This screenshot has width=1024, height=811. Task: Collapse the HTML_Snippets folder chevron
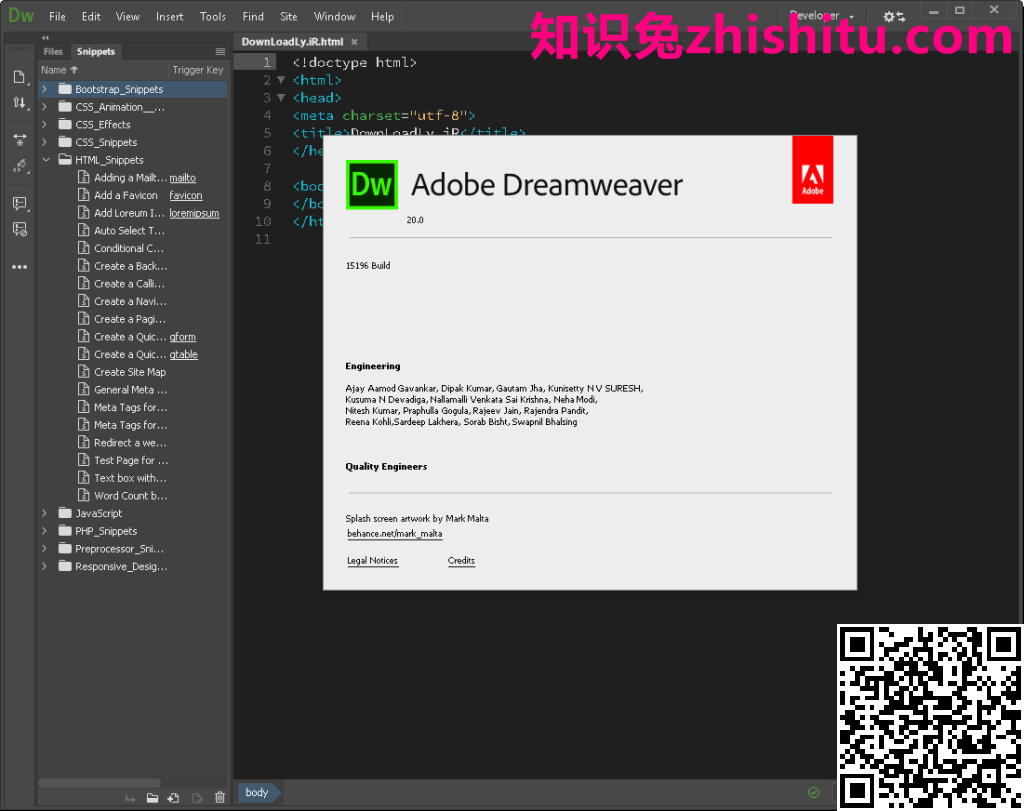[46, 159]
